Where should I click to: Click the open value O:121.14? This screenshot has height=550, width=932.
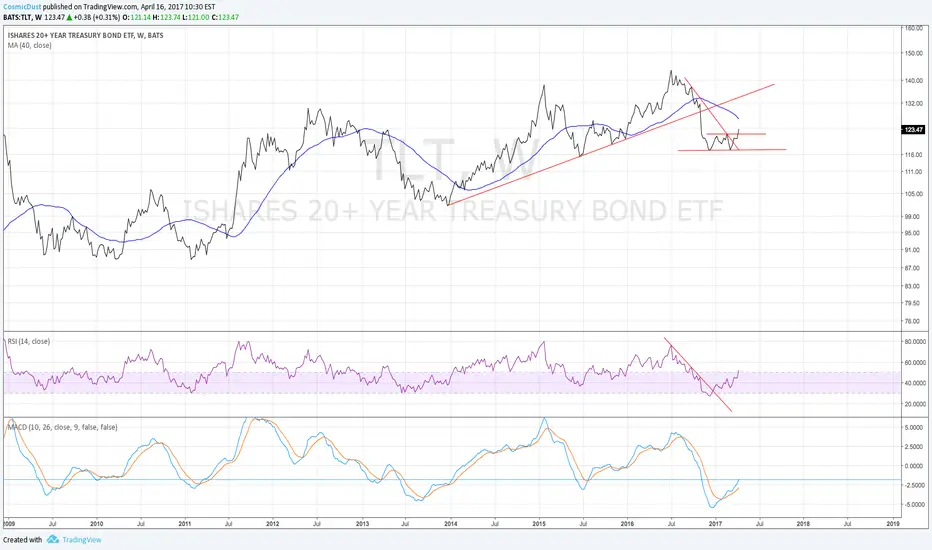[x=136, y=17]
